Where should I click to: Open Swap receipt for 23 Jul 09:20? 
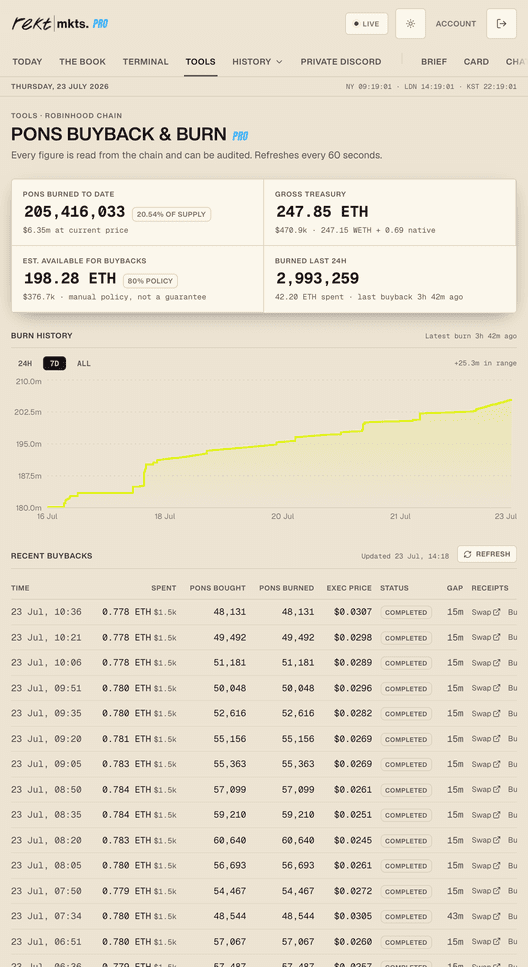tap(486, 739)
